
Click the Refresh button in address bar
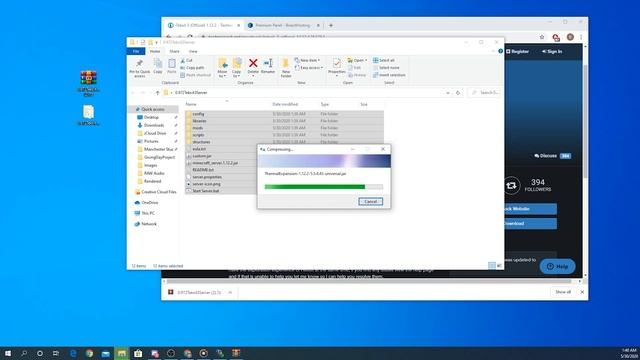(458, 93)
